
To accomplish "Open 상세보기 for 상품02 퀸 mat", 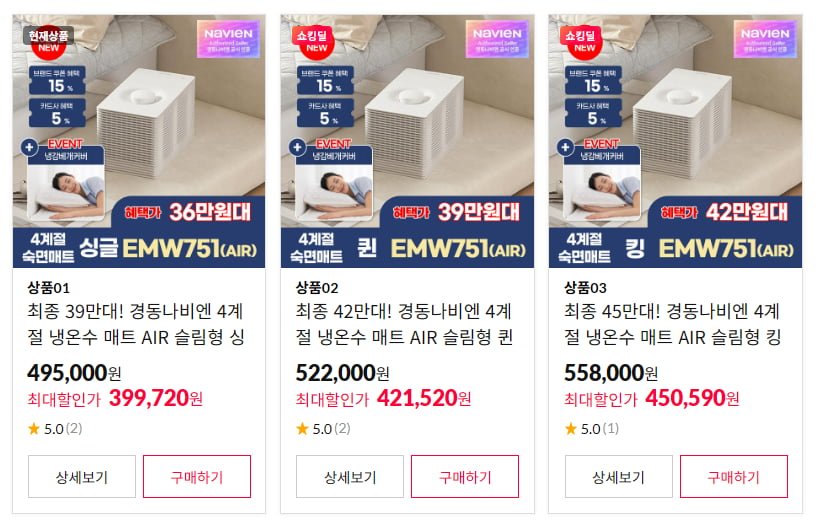I will click(350, 476).
